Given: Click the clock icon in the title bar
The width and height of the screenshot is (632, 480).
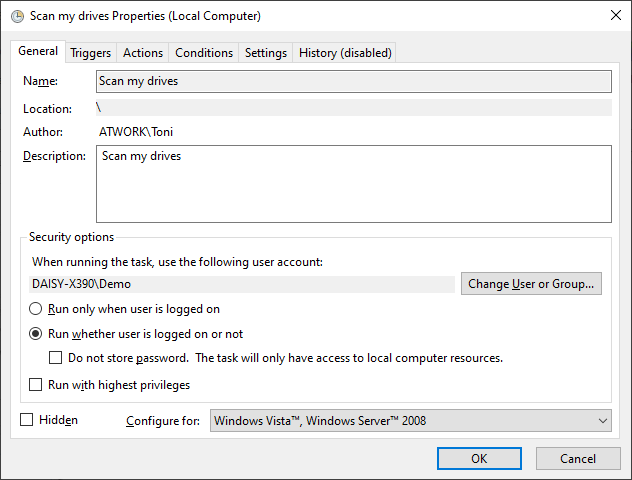Looking at the screenshot, I should 16,17.
